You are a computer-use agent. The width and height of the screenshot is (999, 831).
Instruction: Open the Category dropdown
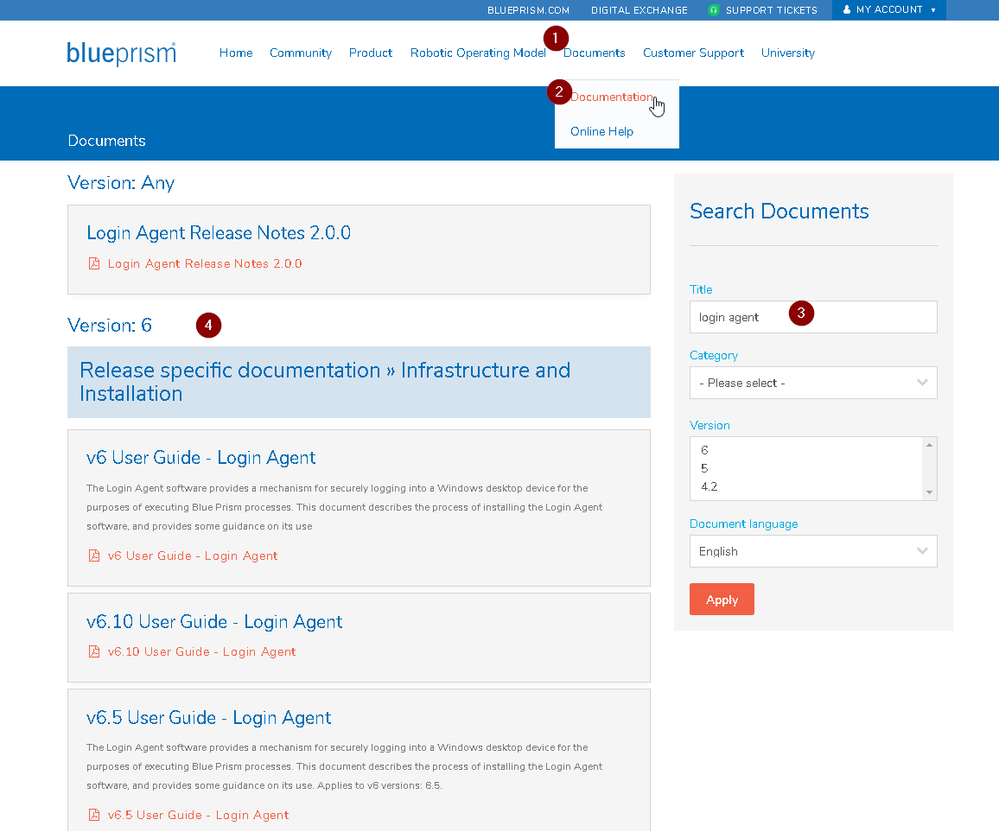813,383
